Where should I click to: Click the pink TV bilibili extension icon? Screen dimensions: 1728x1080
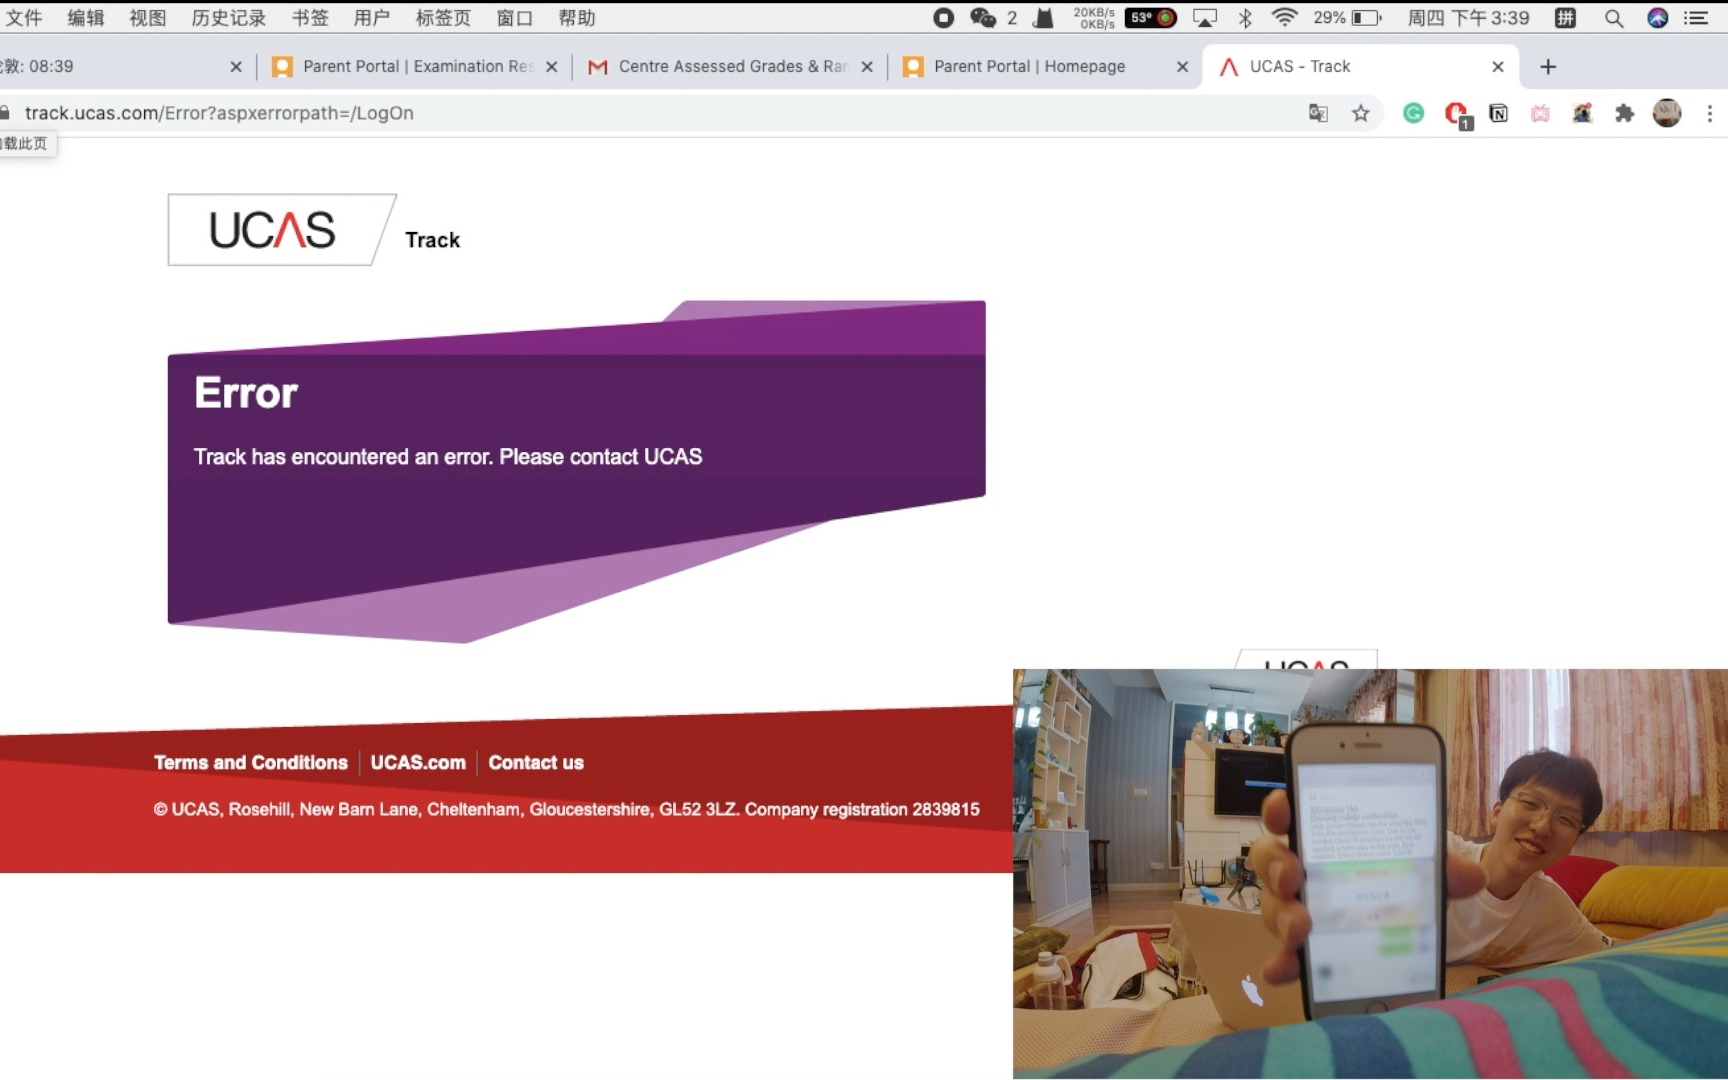1540,113
